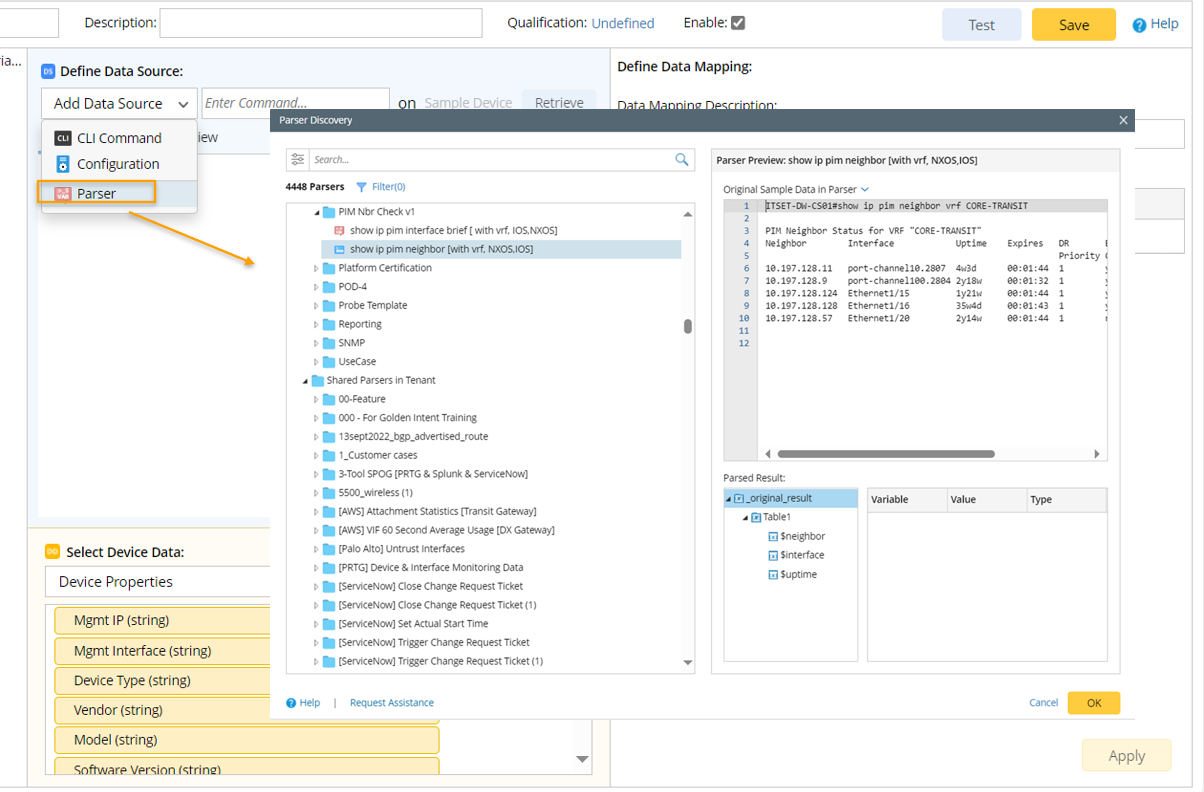Toggle the Enable checkbox
Image resolution: width=1204 pixels, height=792 pixels.
(738, 23)
